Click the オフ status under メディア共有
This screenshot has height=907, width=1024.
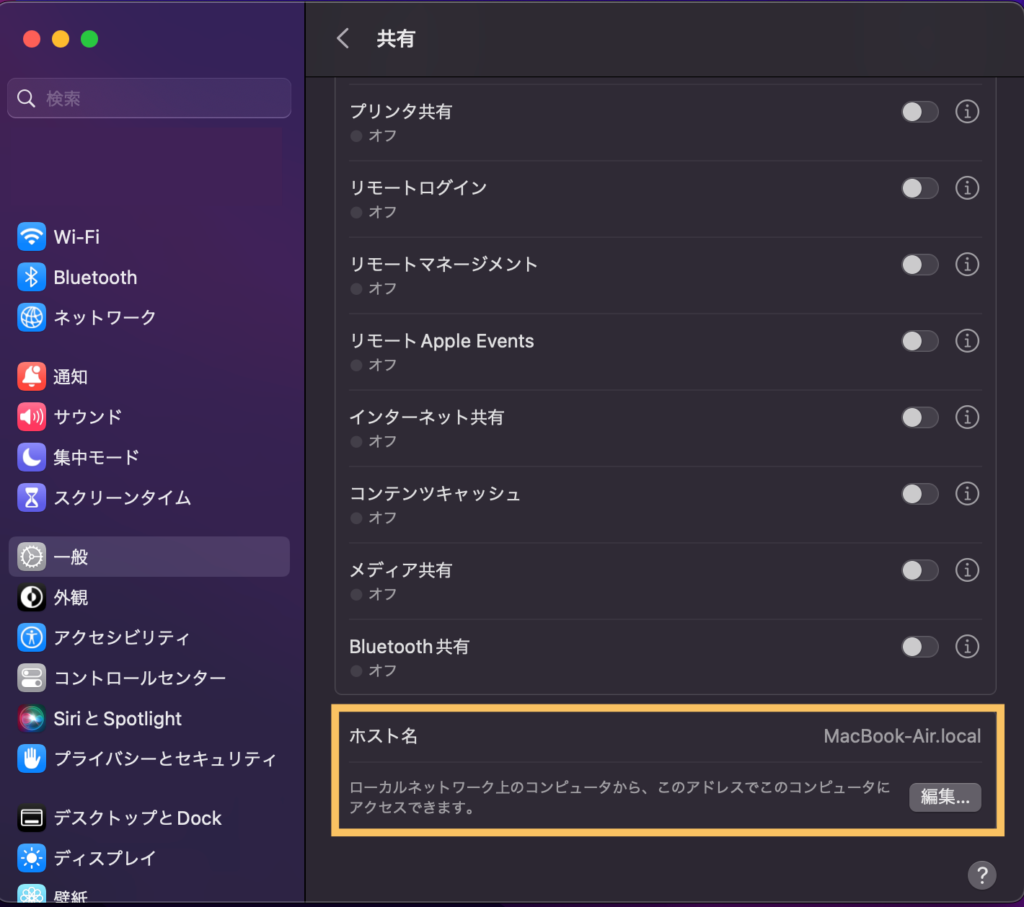(383, 594)
